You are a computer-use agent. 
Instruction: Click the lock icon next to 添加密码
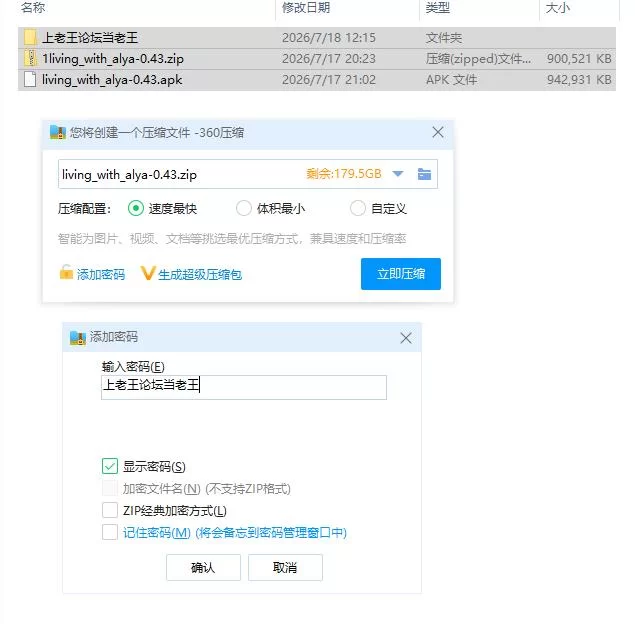click(x=66, y=273)
